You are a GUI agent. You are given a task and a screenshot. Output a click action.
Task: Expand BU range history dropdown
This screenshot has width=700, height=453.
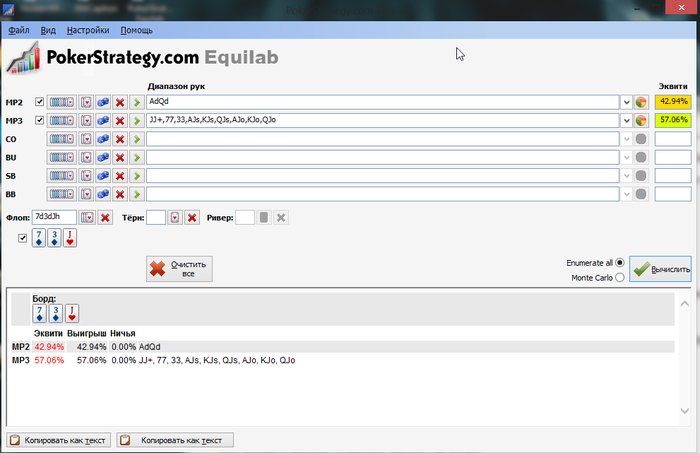tap(626, 158)
